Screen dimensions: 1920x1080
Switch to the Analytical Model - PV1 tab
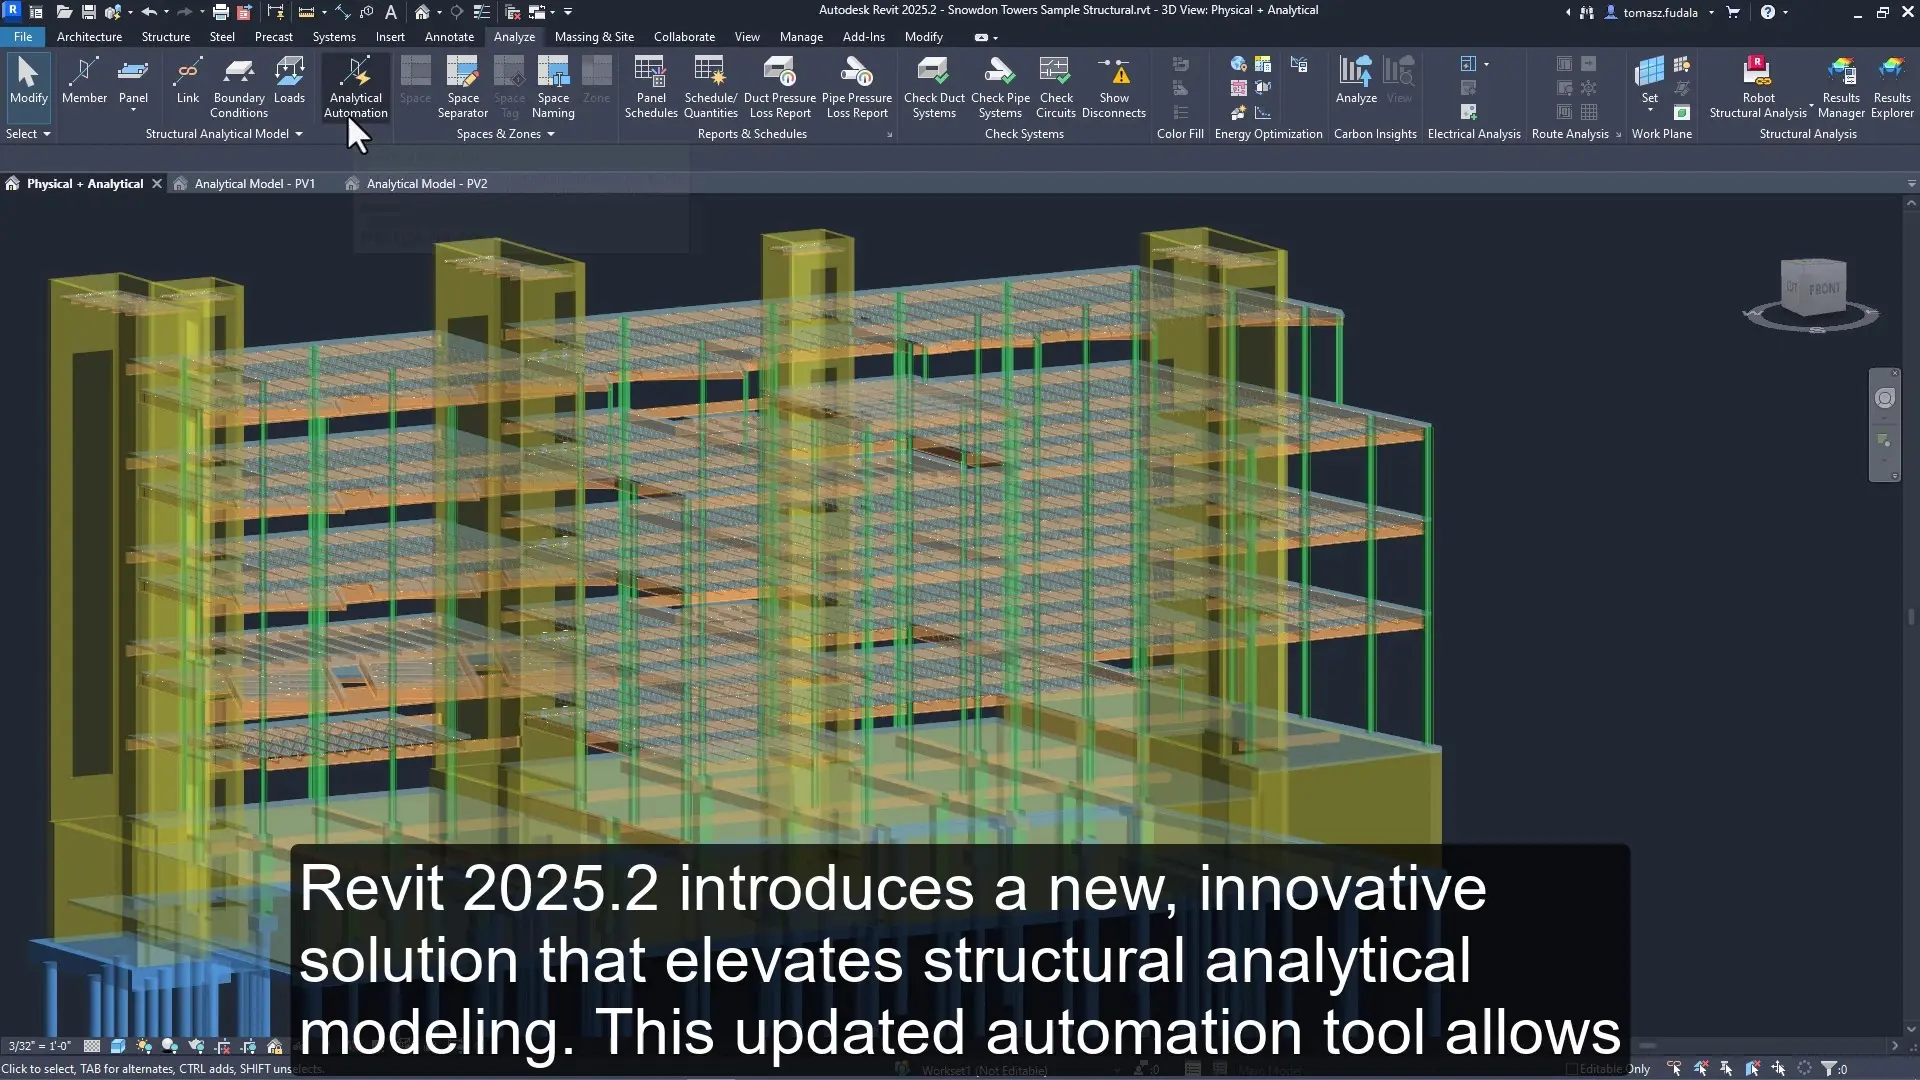pos(253,183)
